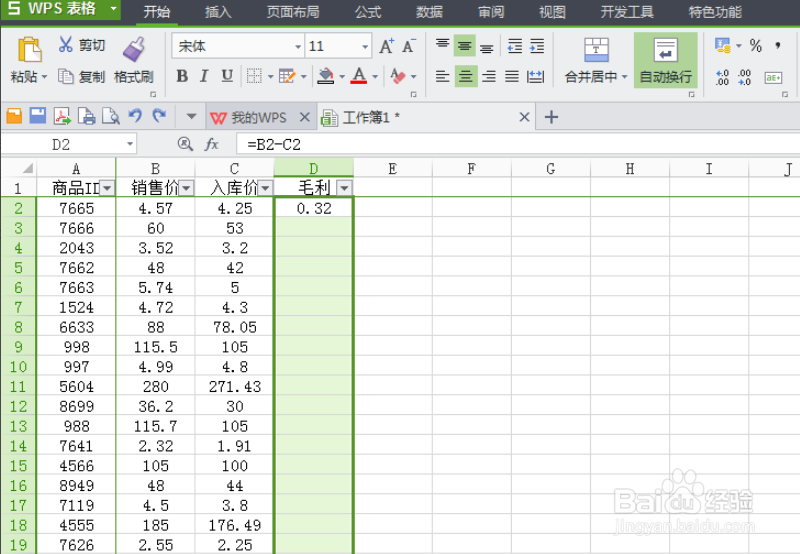800x554 pixels.
Task: Open the 审阅 ribbon tab
Action: (x=491, y=11)
